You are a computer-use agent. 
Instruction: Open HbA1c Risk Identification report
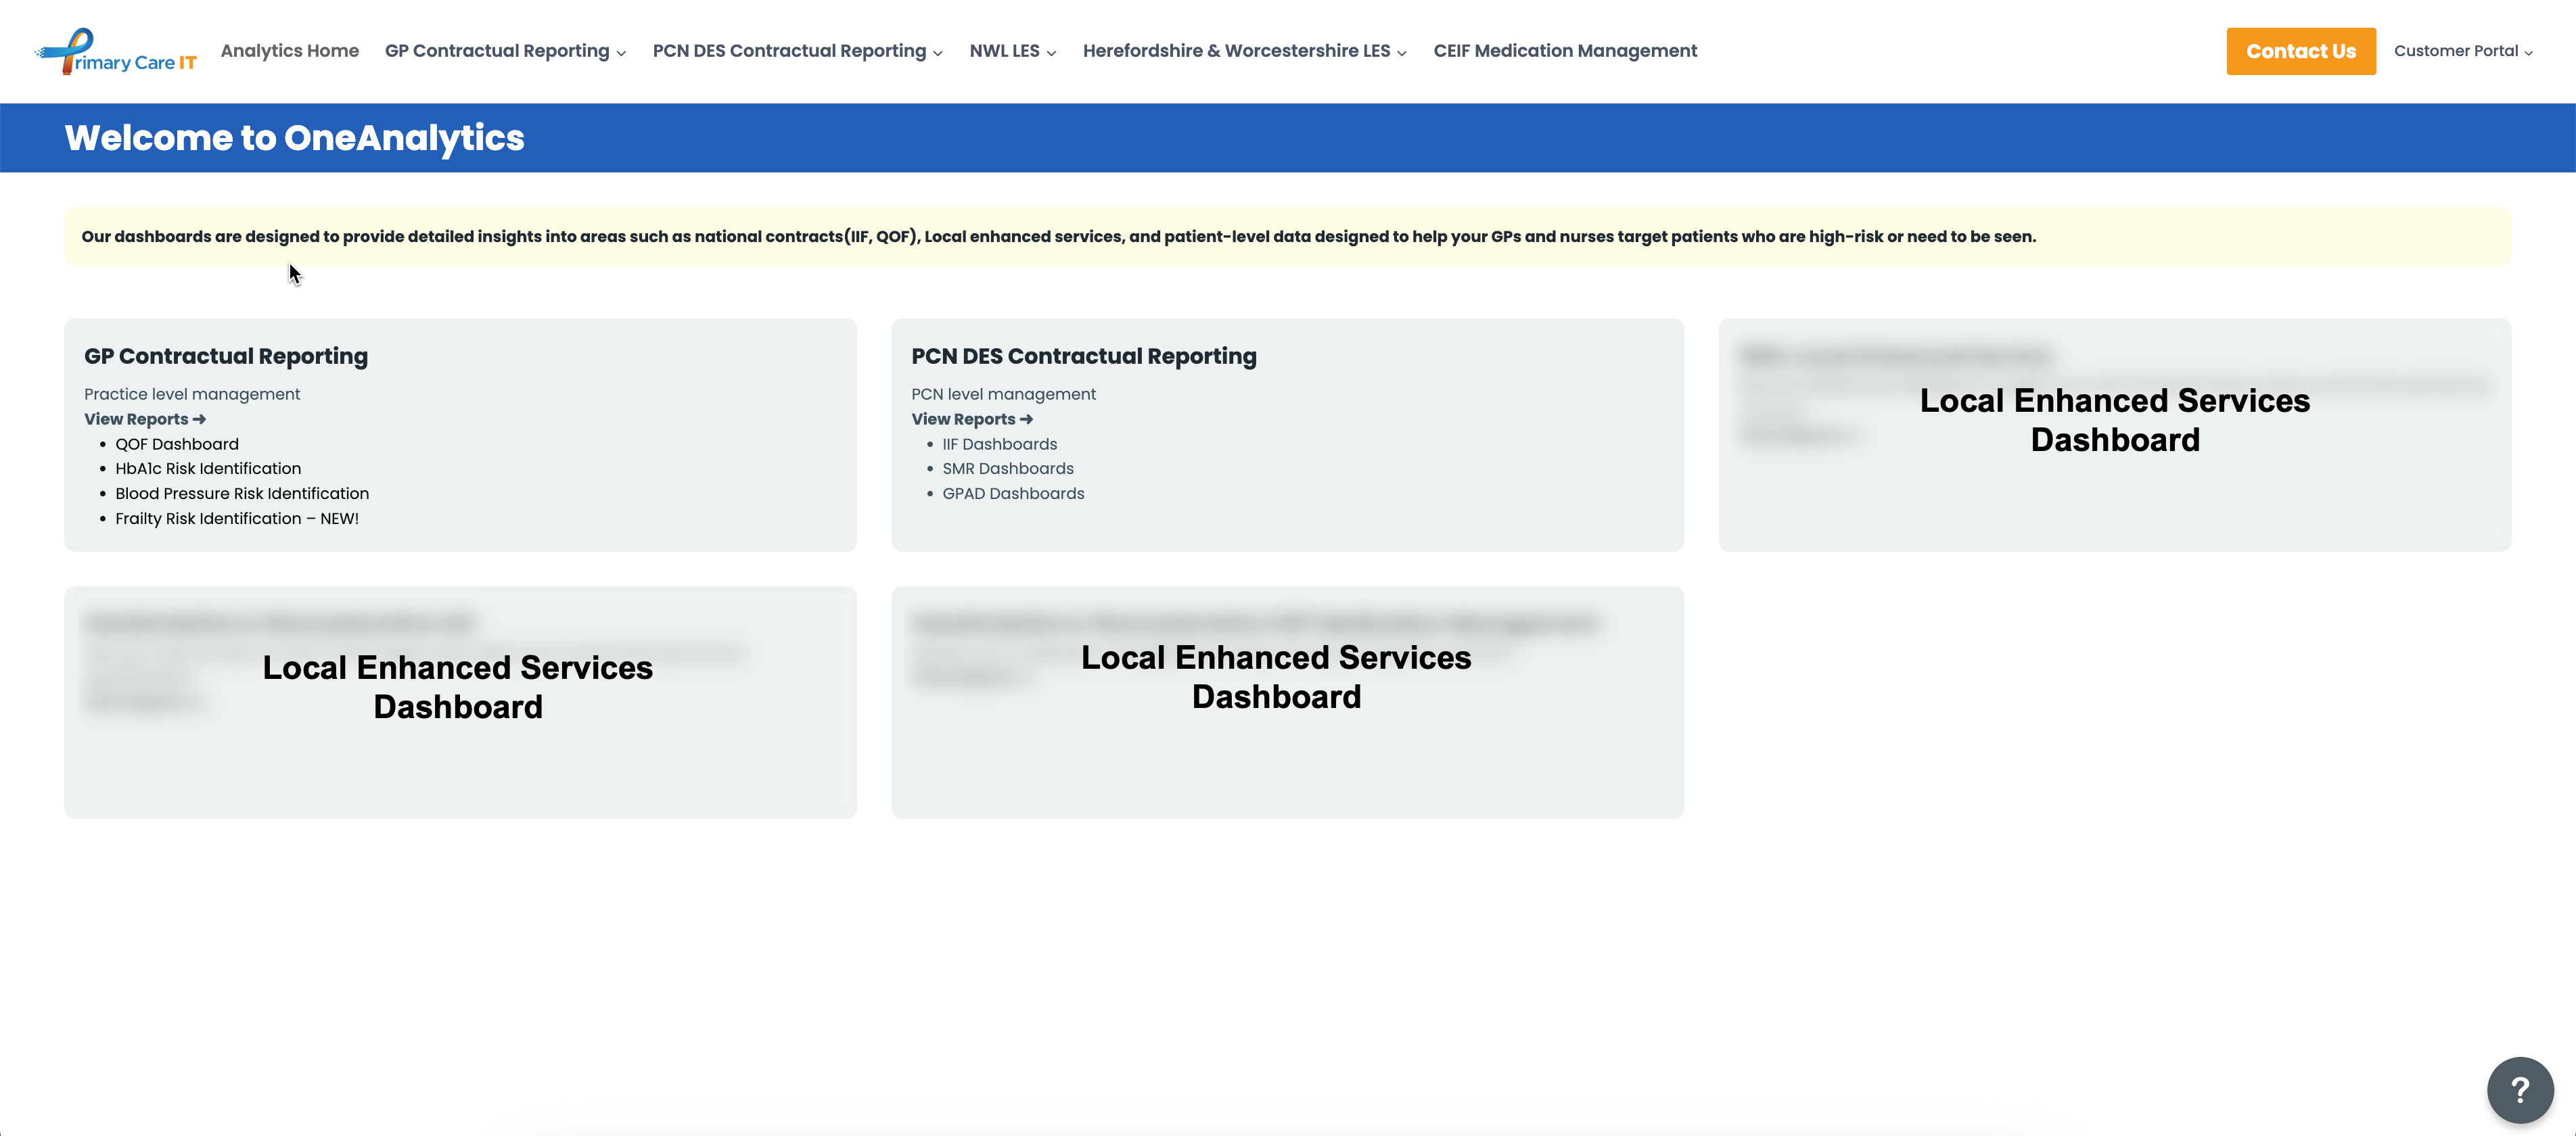(208, 469)
